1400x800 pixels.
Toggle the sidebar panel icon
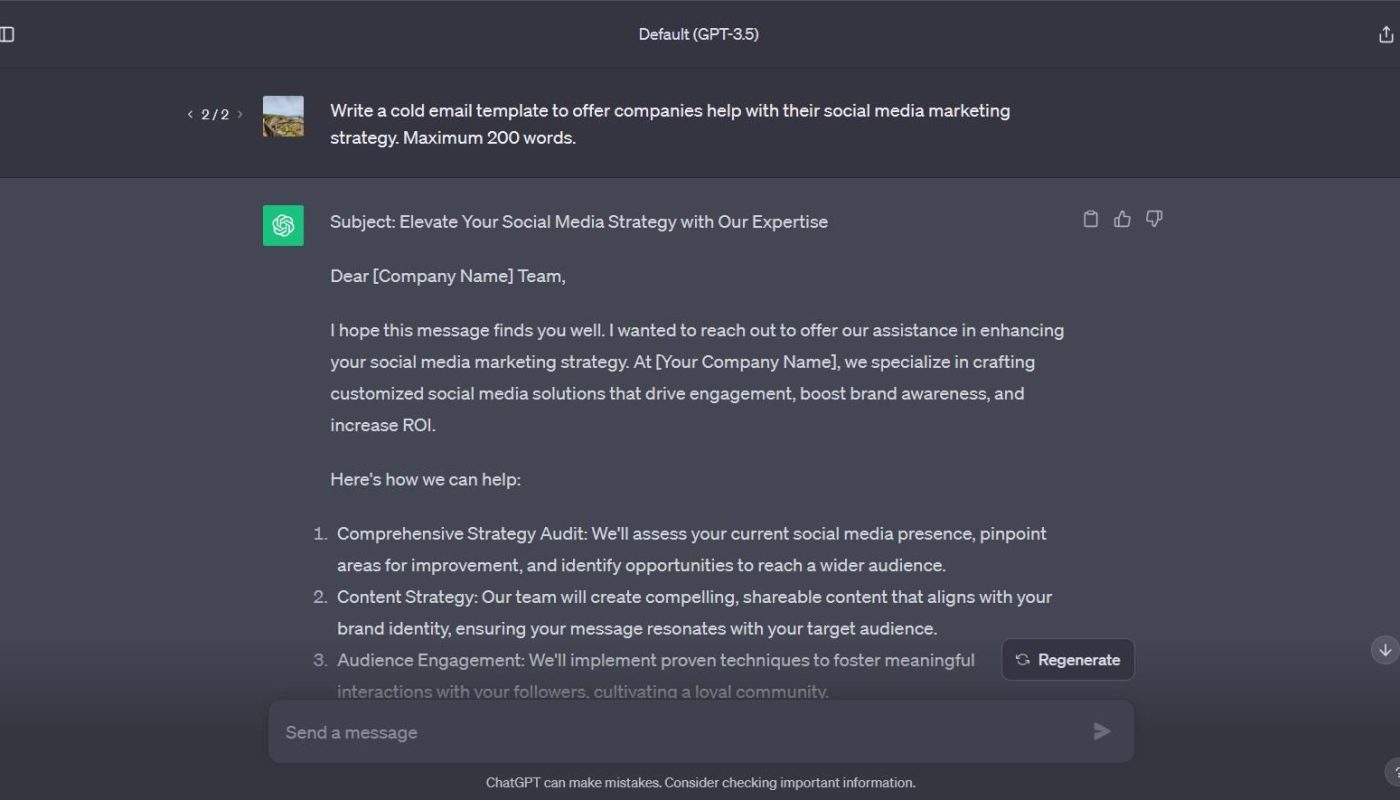click(x=6, y=34)
